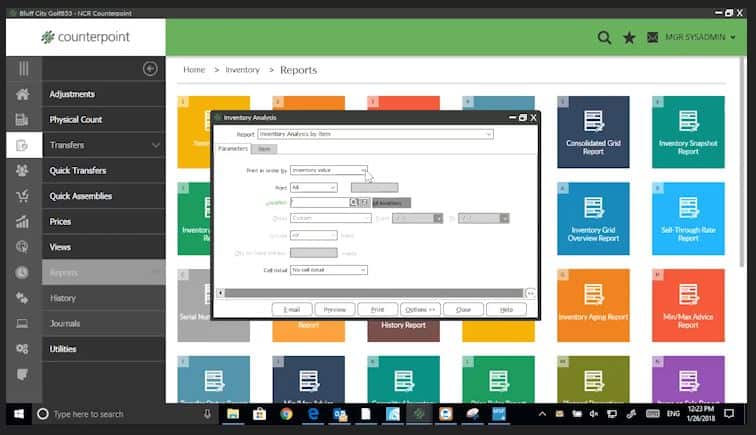Click the left arrow of dialog scrollbar
756x435 pixels.
tap(220, 293)
